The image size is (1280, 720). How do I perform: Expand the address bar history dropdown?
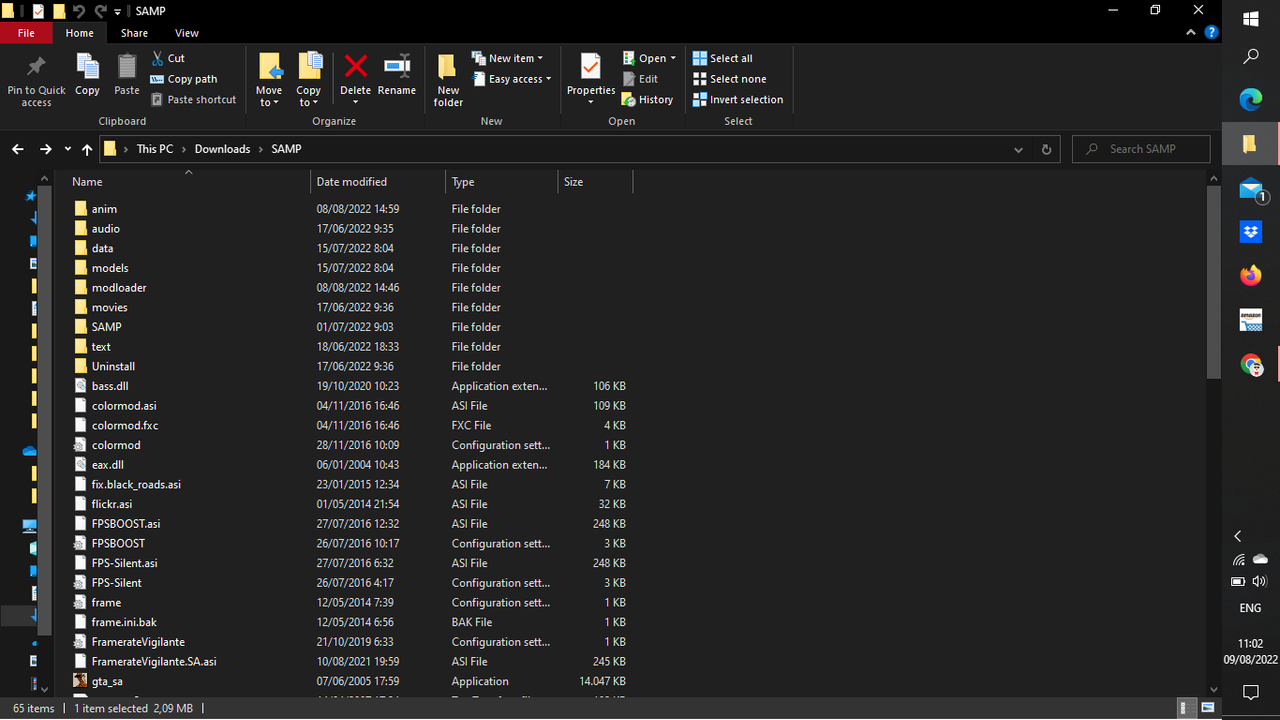1019,149
